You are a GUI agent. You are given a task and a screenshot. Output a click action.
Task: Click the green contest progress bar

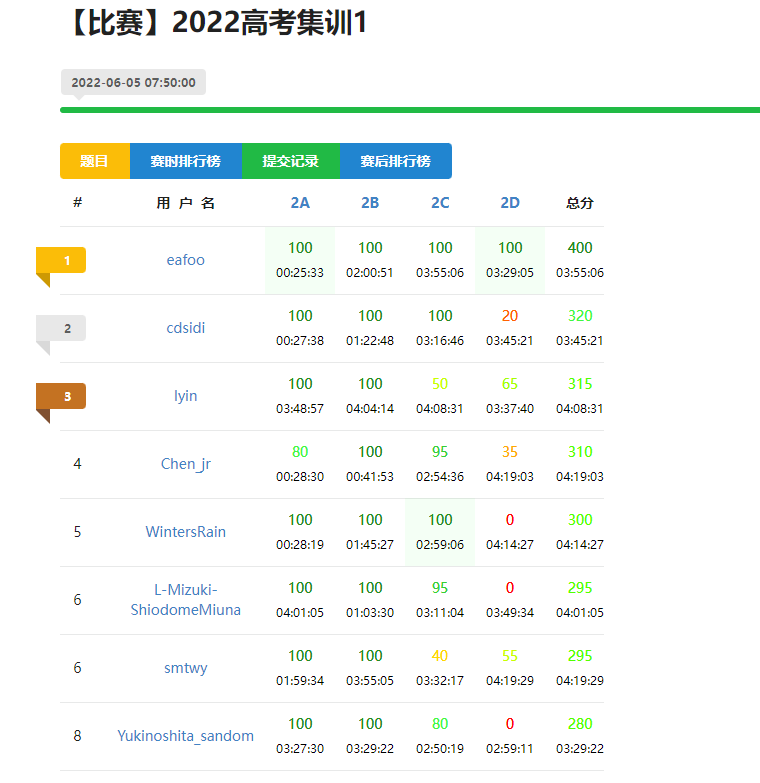tap(410, 110)
